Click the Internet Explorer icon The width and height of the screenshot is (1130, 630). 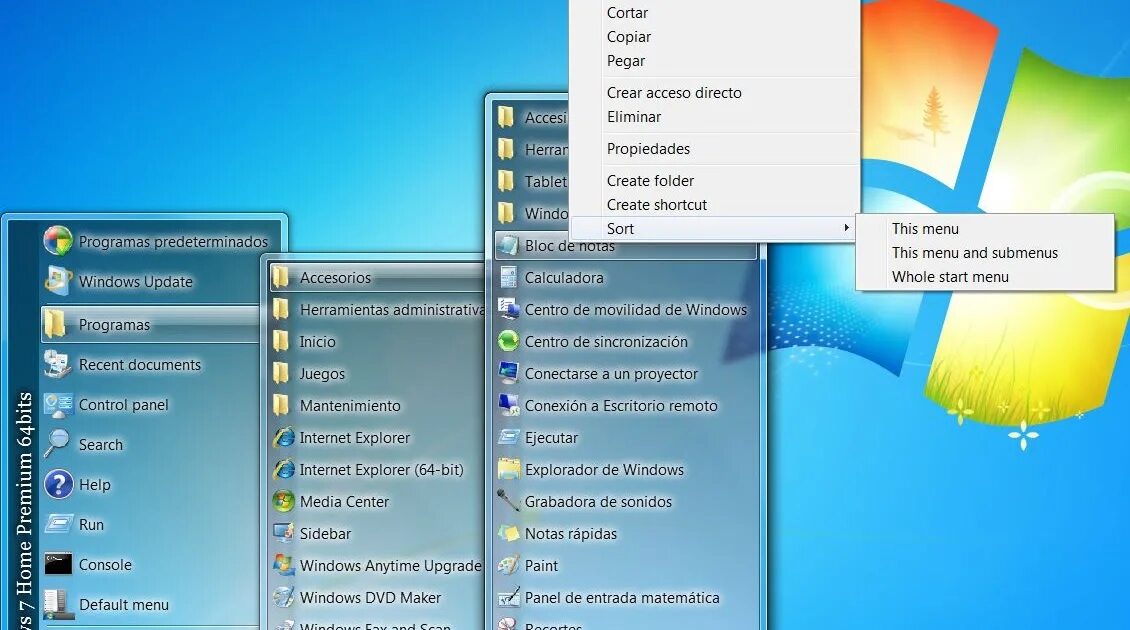pyautogui.click(x=284, y=437)
